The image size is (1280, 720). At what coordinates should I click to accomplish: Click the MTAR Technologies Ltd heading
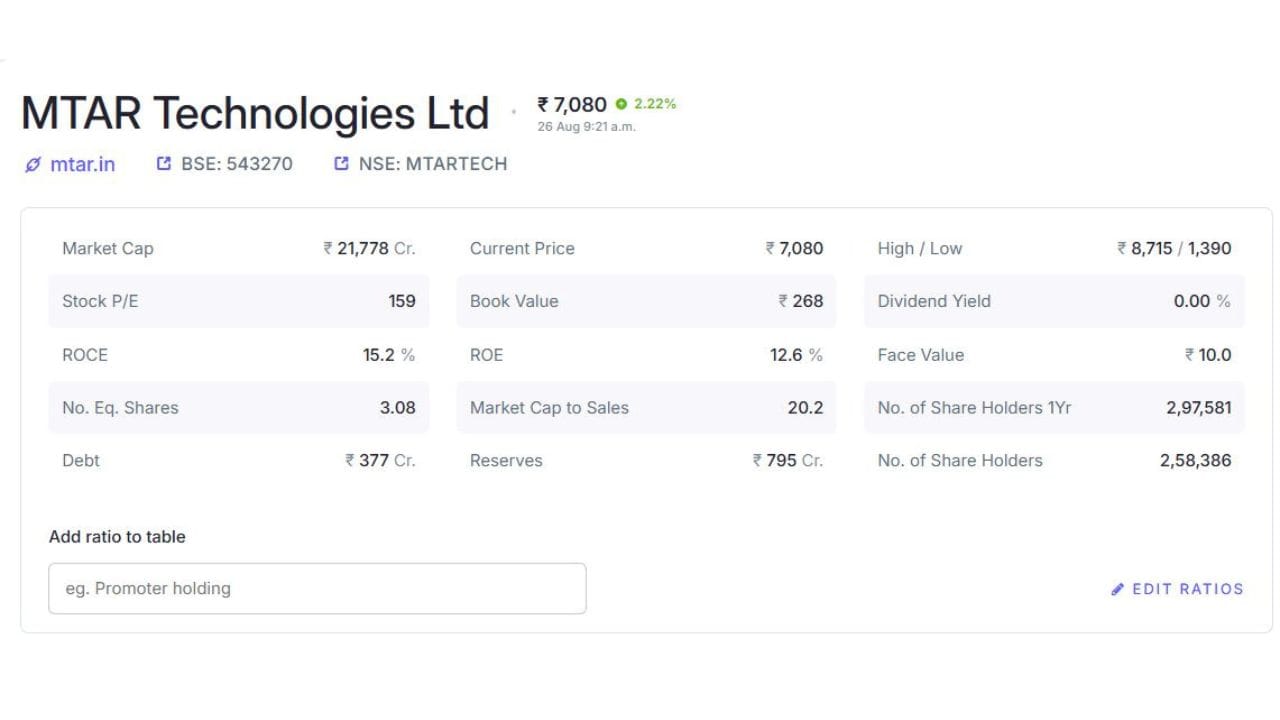click(x=255, y=113)
